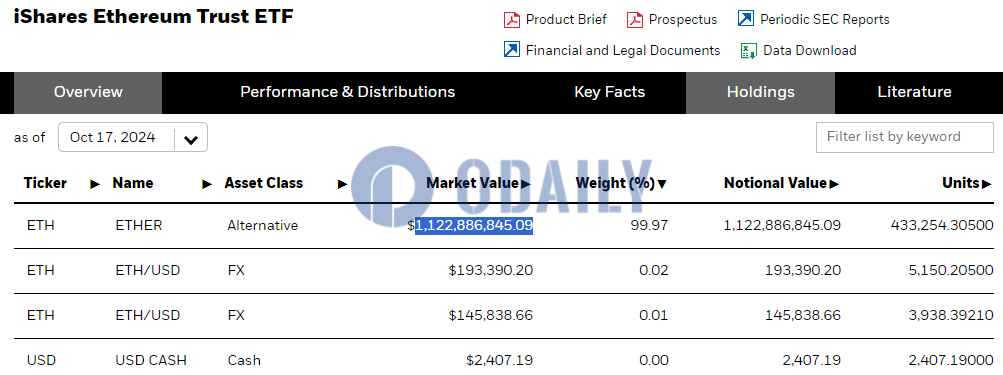The image size is (1003, 375).
Task: Toggle Weight (%) descending sort arrow
Action: coord(662,184)
